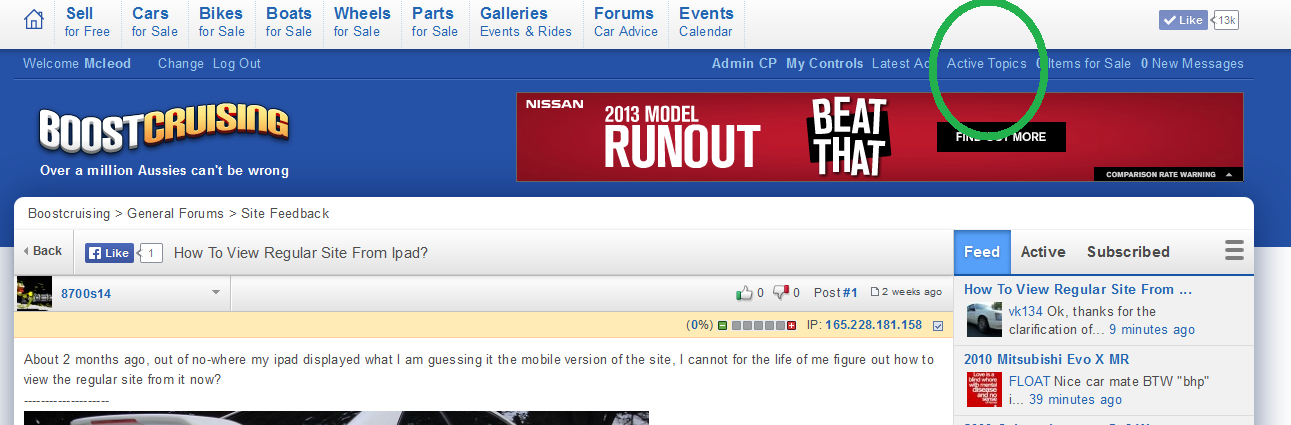Open the Boostcruising logo

coord(164,130)
